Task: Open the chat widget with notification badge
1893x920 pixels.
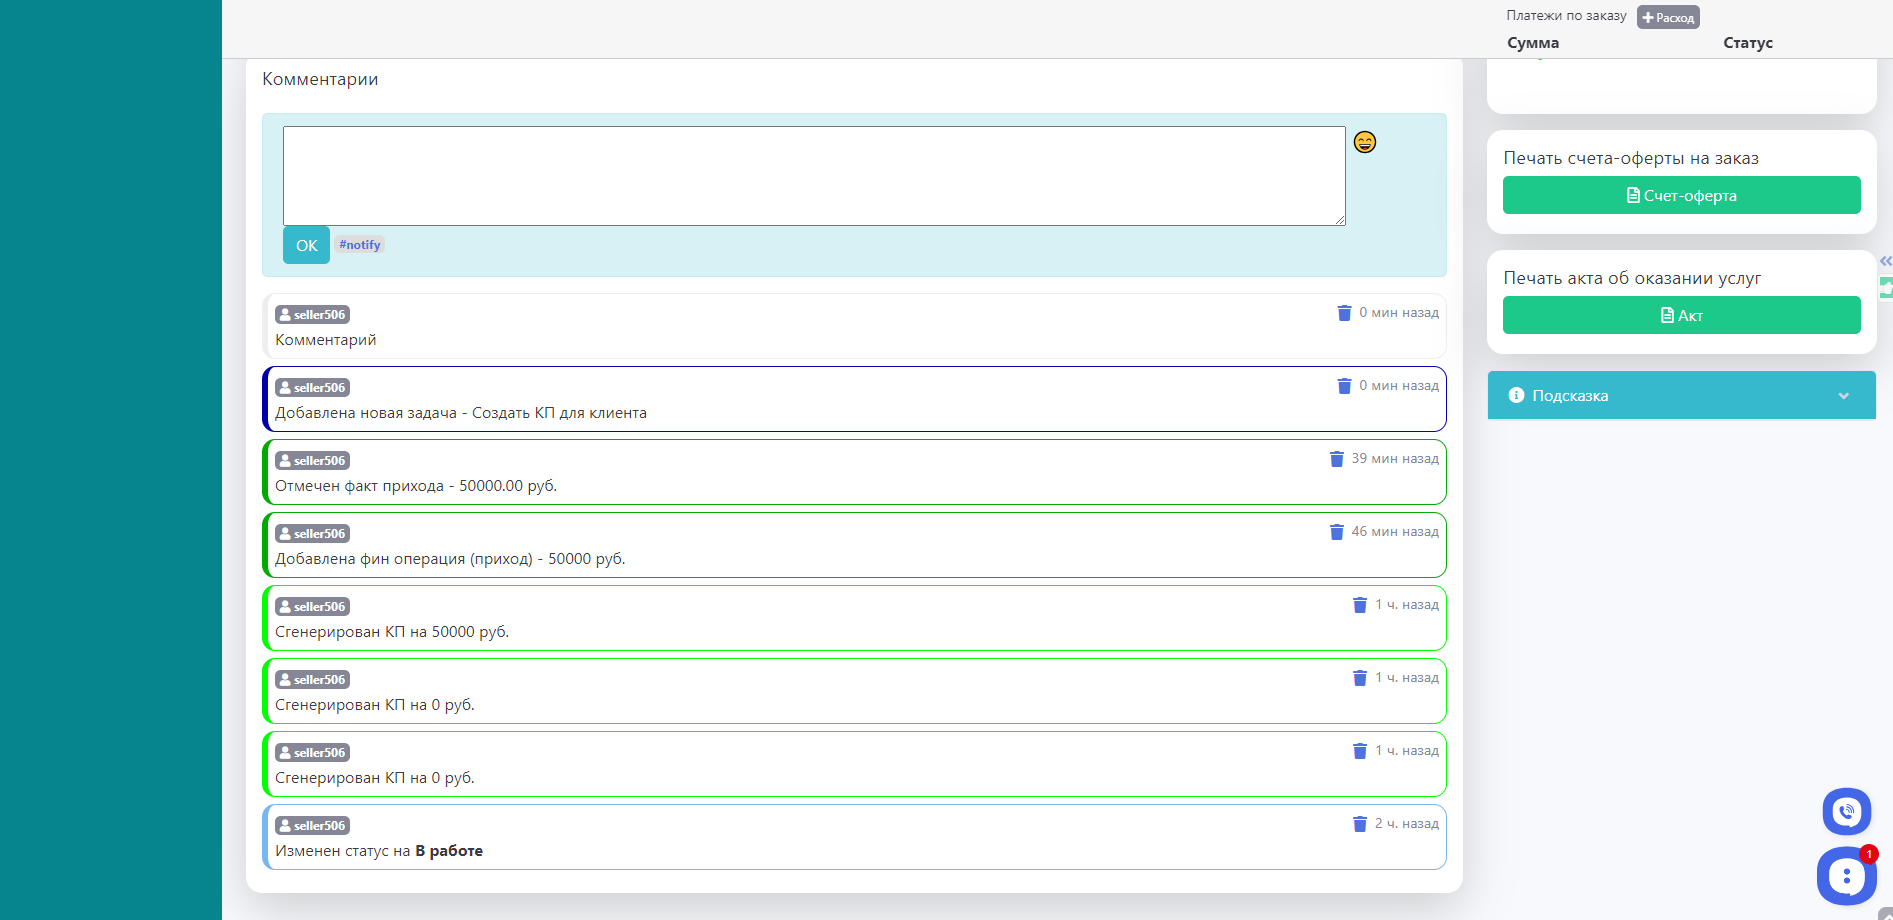Action: [x=1845, y=877]
